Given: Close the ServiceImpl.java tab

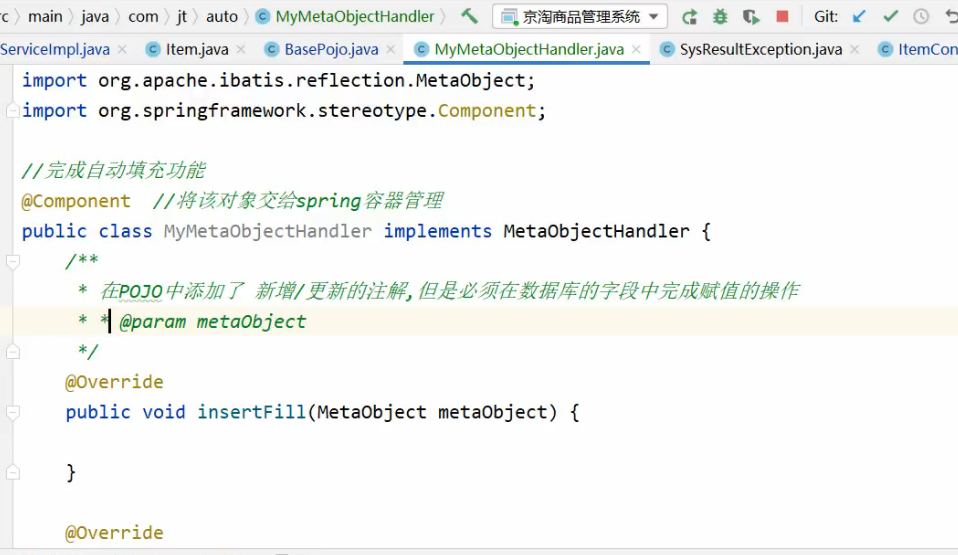Looking at the screenshot, I should (122, 49).
